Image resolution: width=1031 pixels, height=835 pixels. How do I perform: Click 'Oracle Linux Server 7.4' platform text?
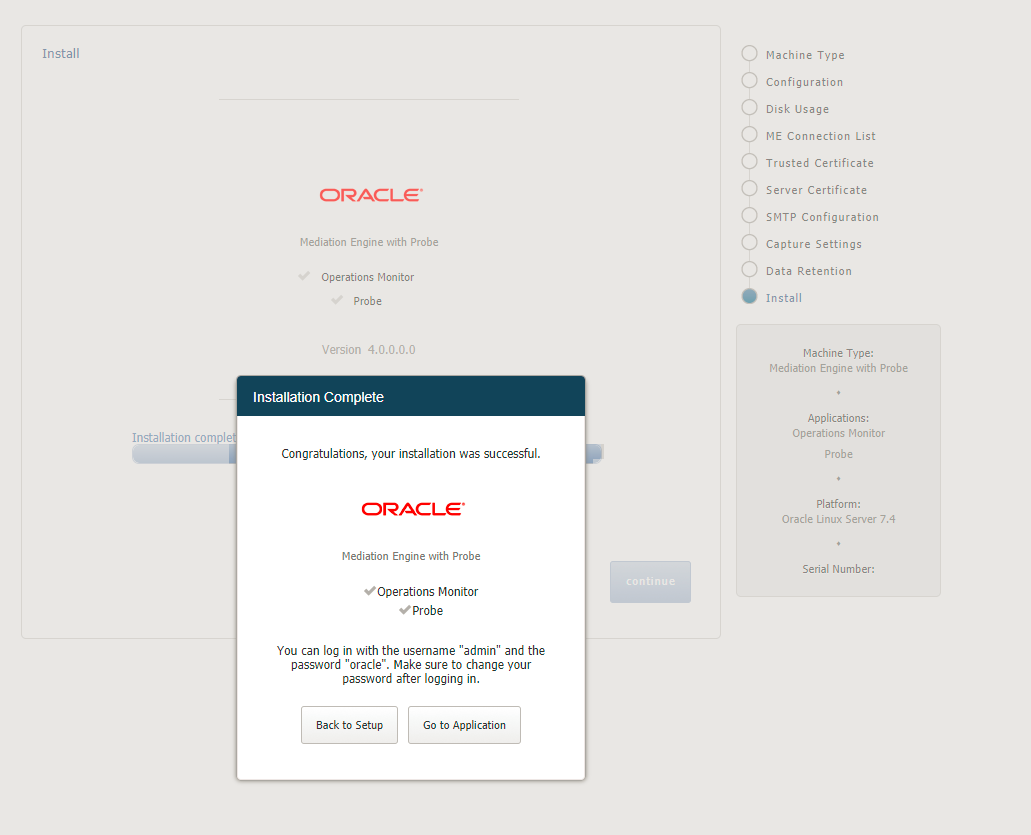tap(838, 519)
